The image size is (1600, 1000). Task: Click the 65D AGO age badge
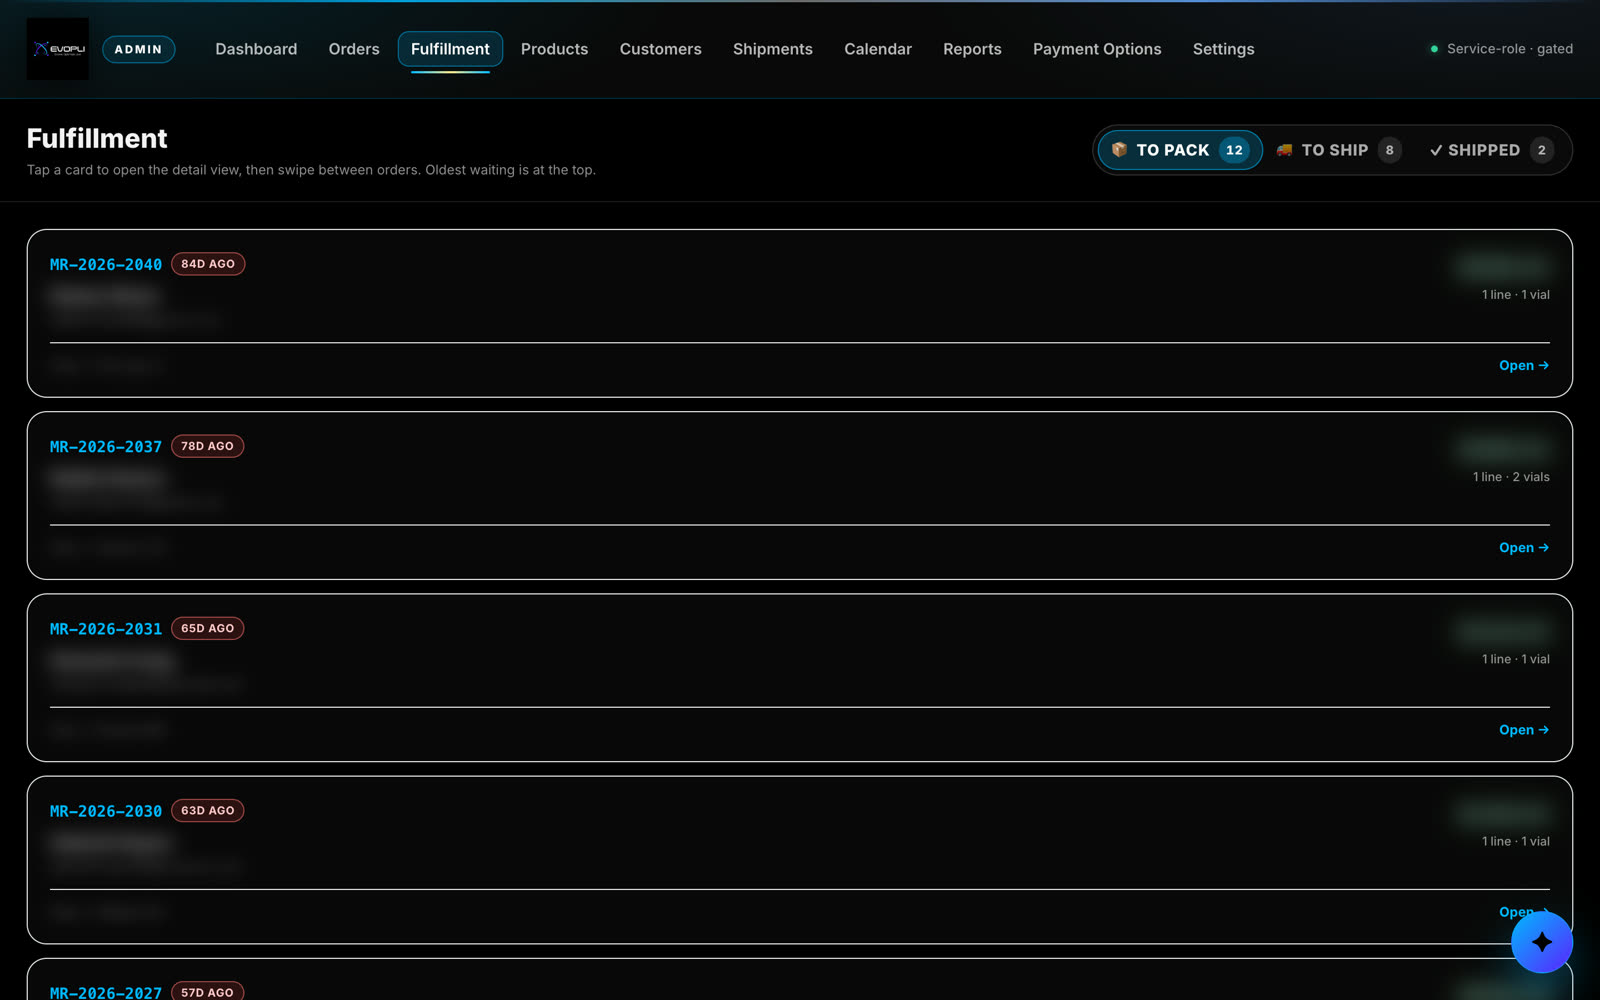coord(207,628)
